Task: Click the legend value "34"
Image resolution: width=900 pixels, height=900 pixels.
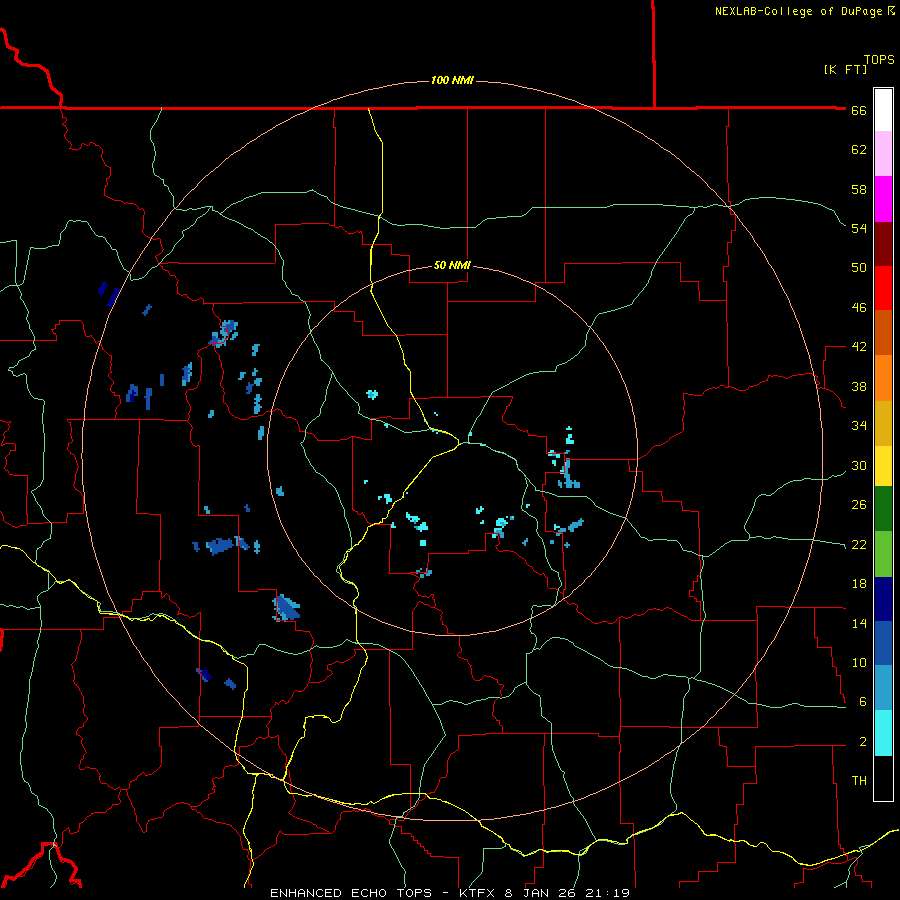Action: (x=859, y=426)
